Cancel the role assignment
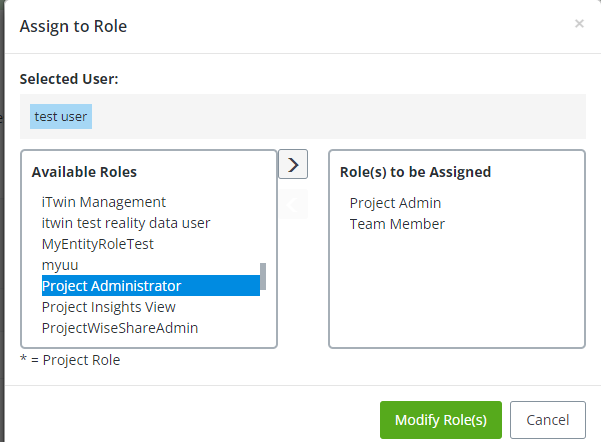Image resolution: width=601 pixels, height=442 pixels. tap(547, 420)
